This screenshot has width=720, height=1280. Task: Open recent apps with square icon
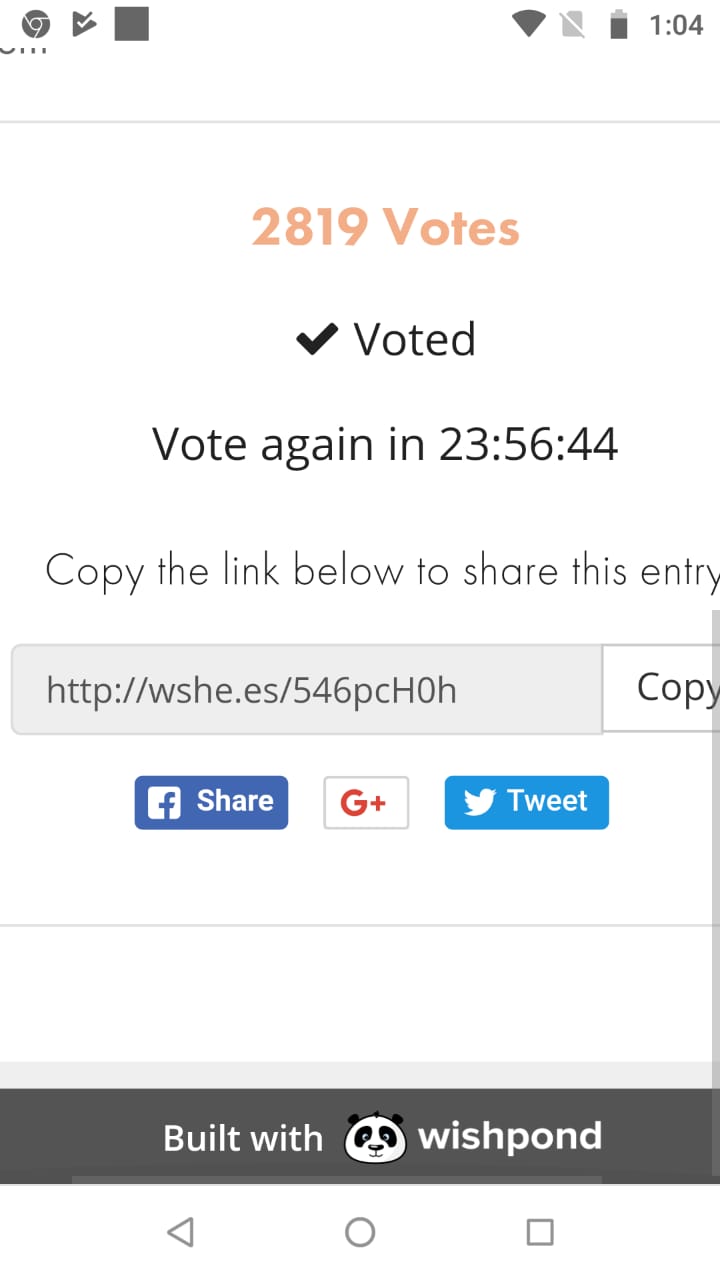coord(540,1232)
